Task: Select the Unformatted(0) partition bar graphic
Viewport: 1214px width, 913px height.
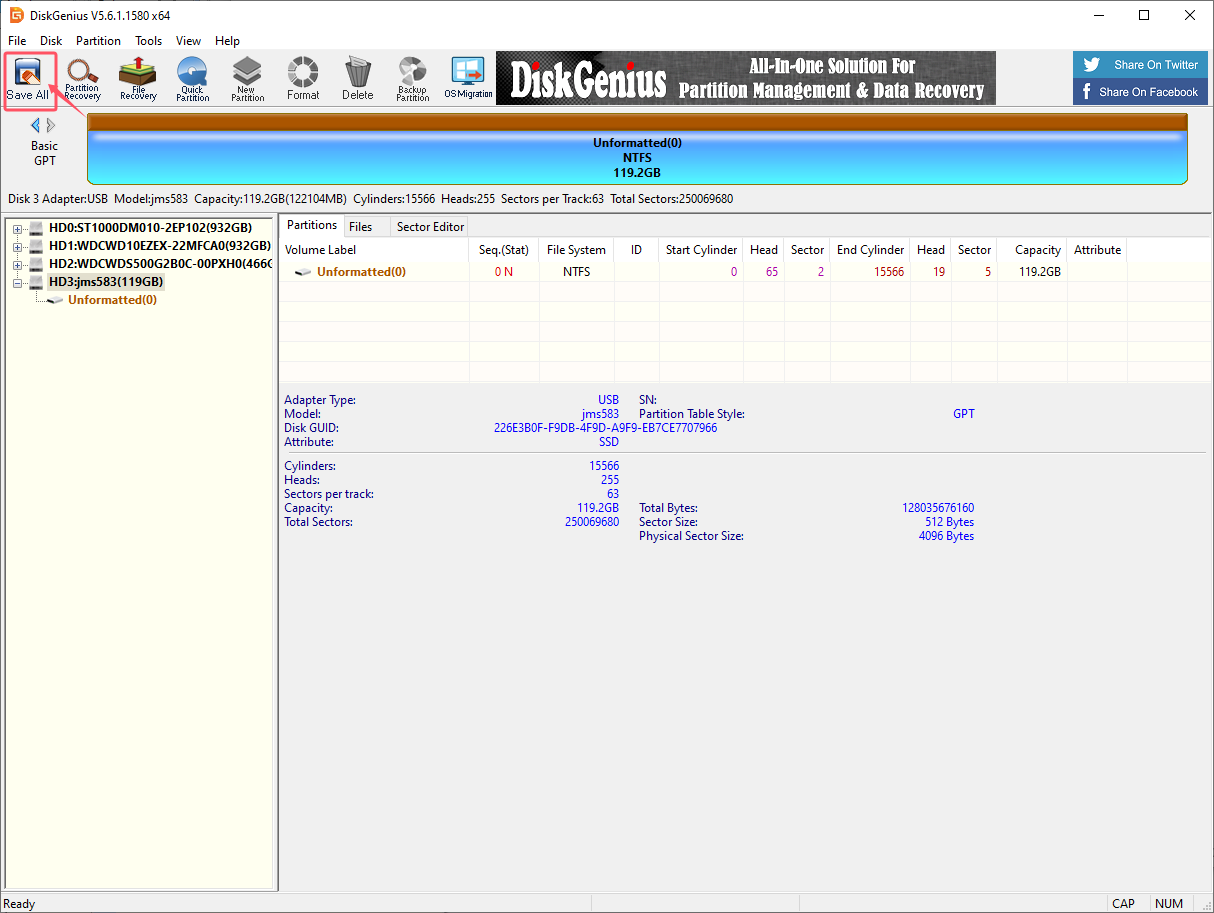Action: pyautogui.click(x=637, y=157)
